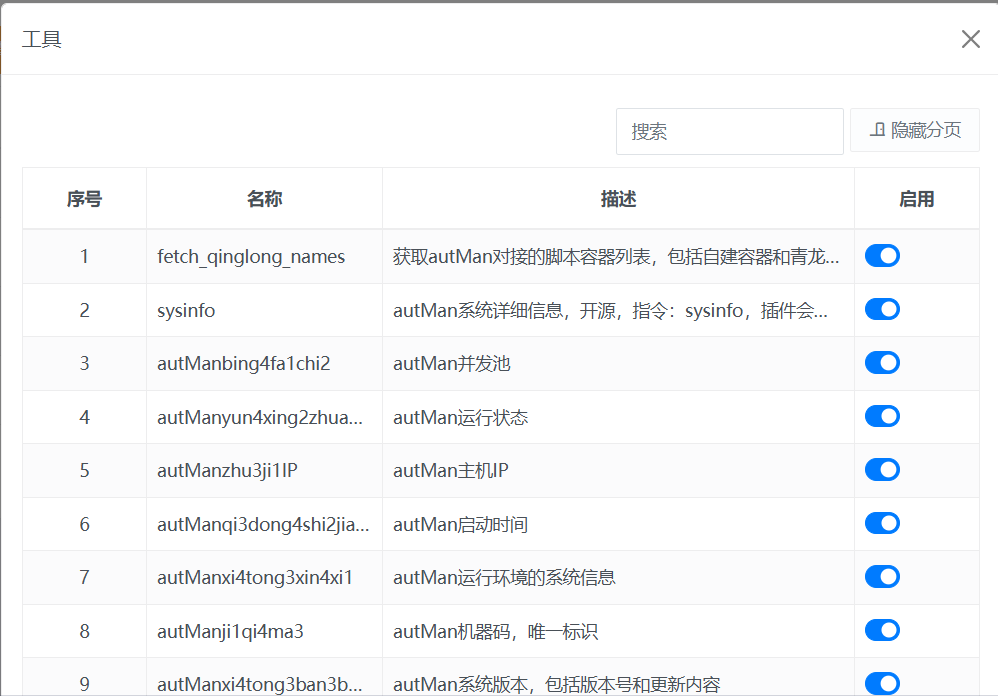Toggle the switch for row 9 autMan系统版本

click(x=882, y=683)
